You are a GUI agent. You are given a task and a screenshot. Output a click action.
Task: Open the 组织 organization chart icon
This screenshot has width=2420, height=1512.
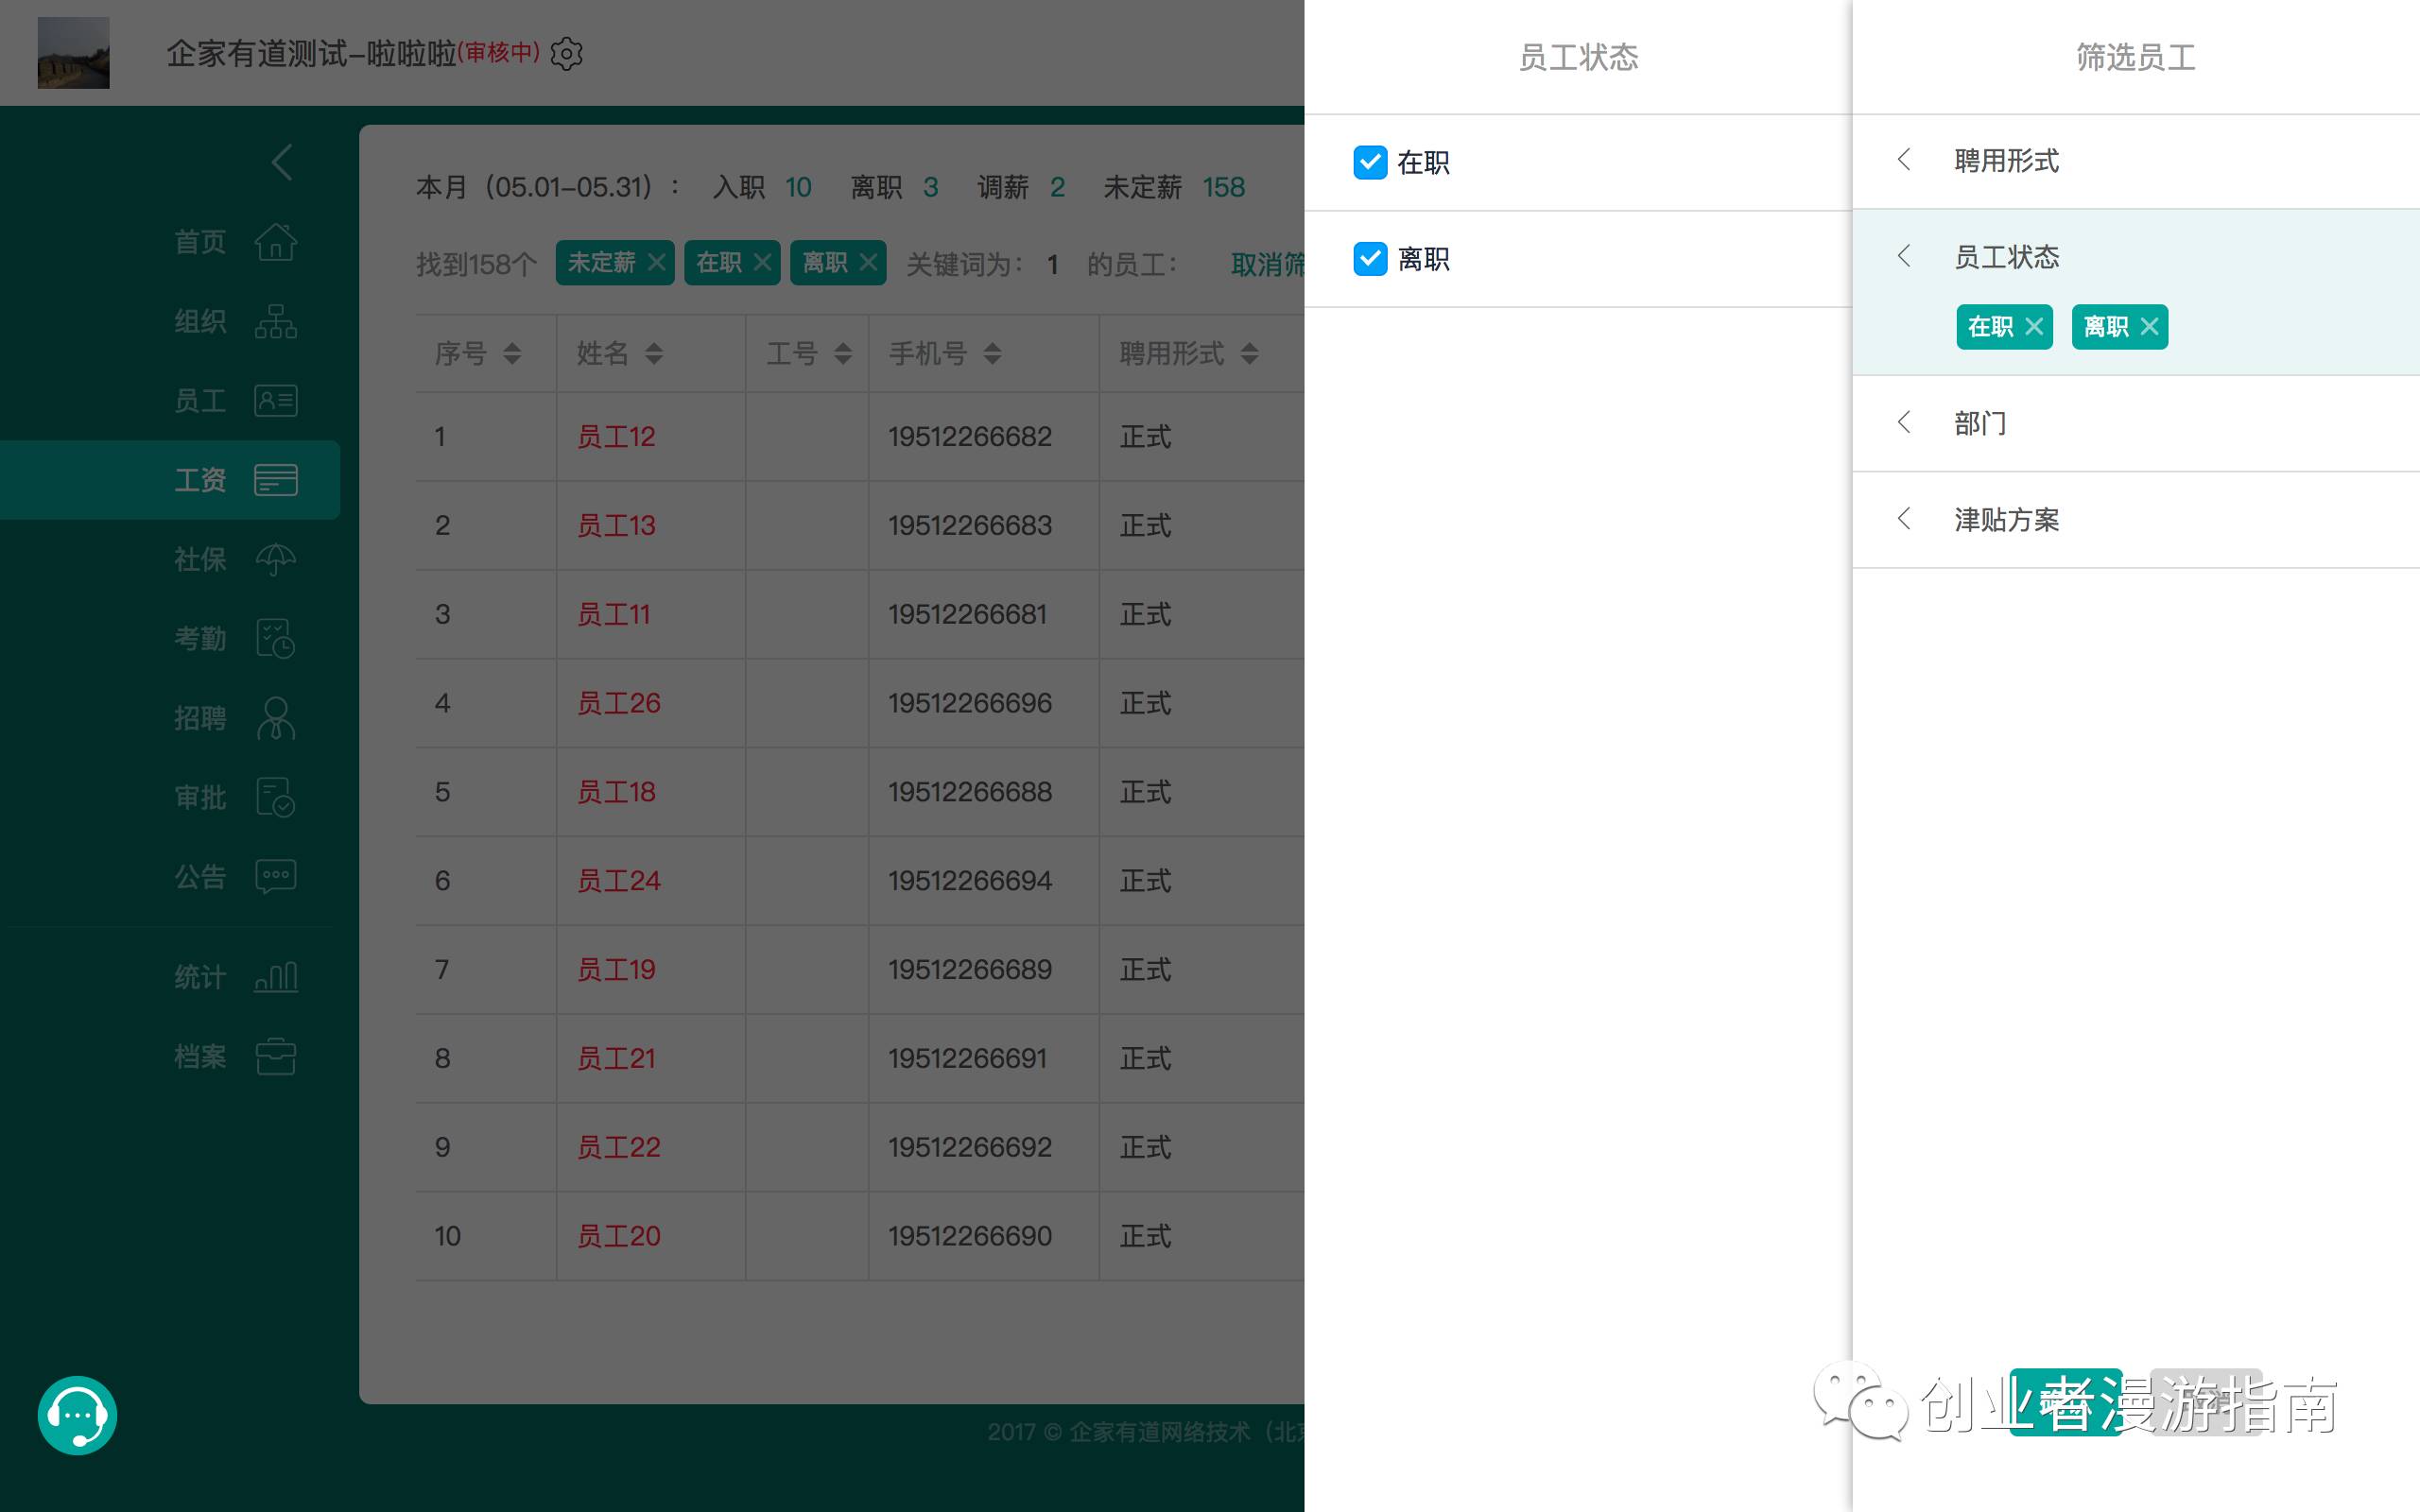tap(275, 321)
